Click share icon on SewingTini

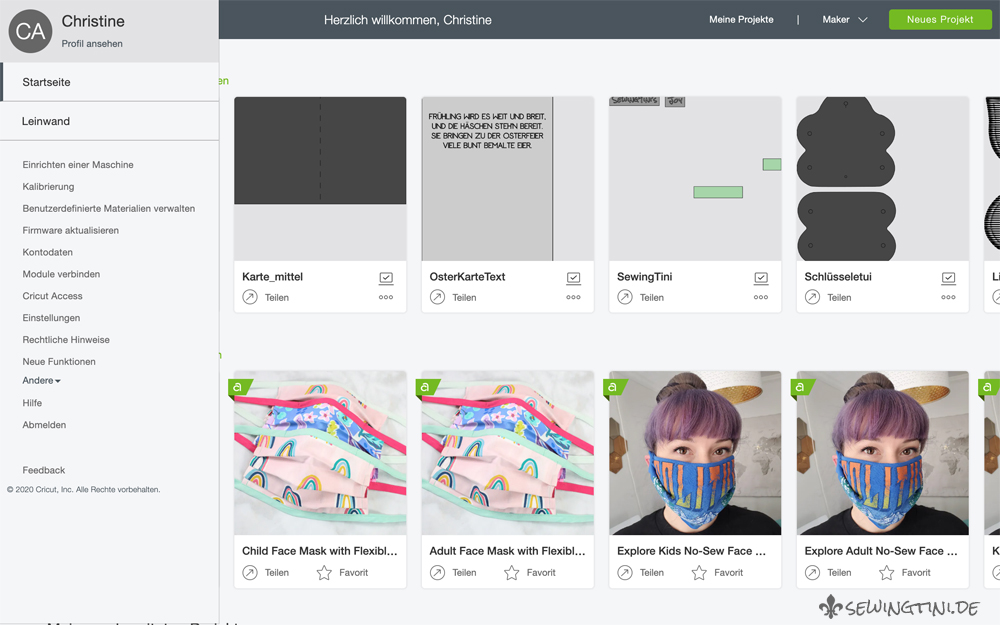625,297
